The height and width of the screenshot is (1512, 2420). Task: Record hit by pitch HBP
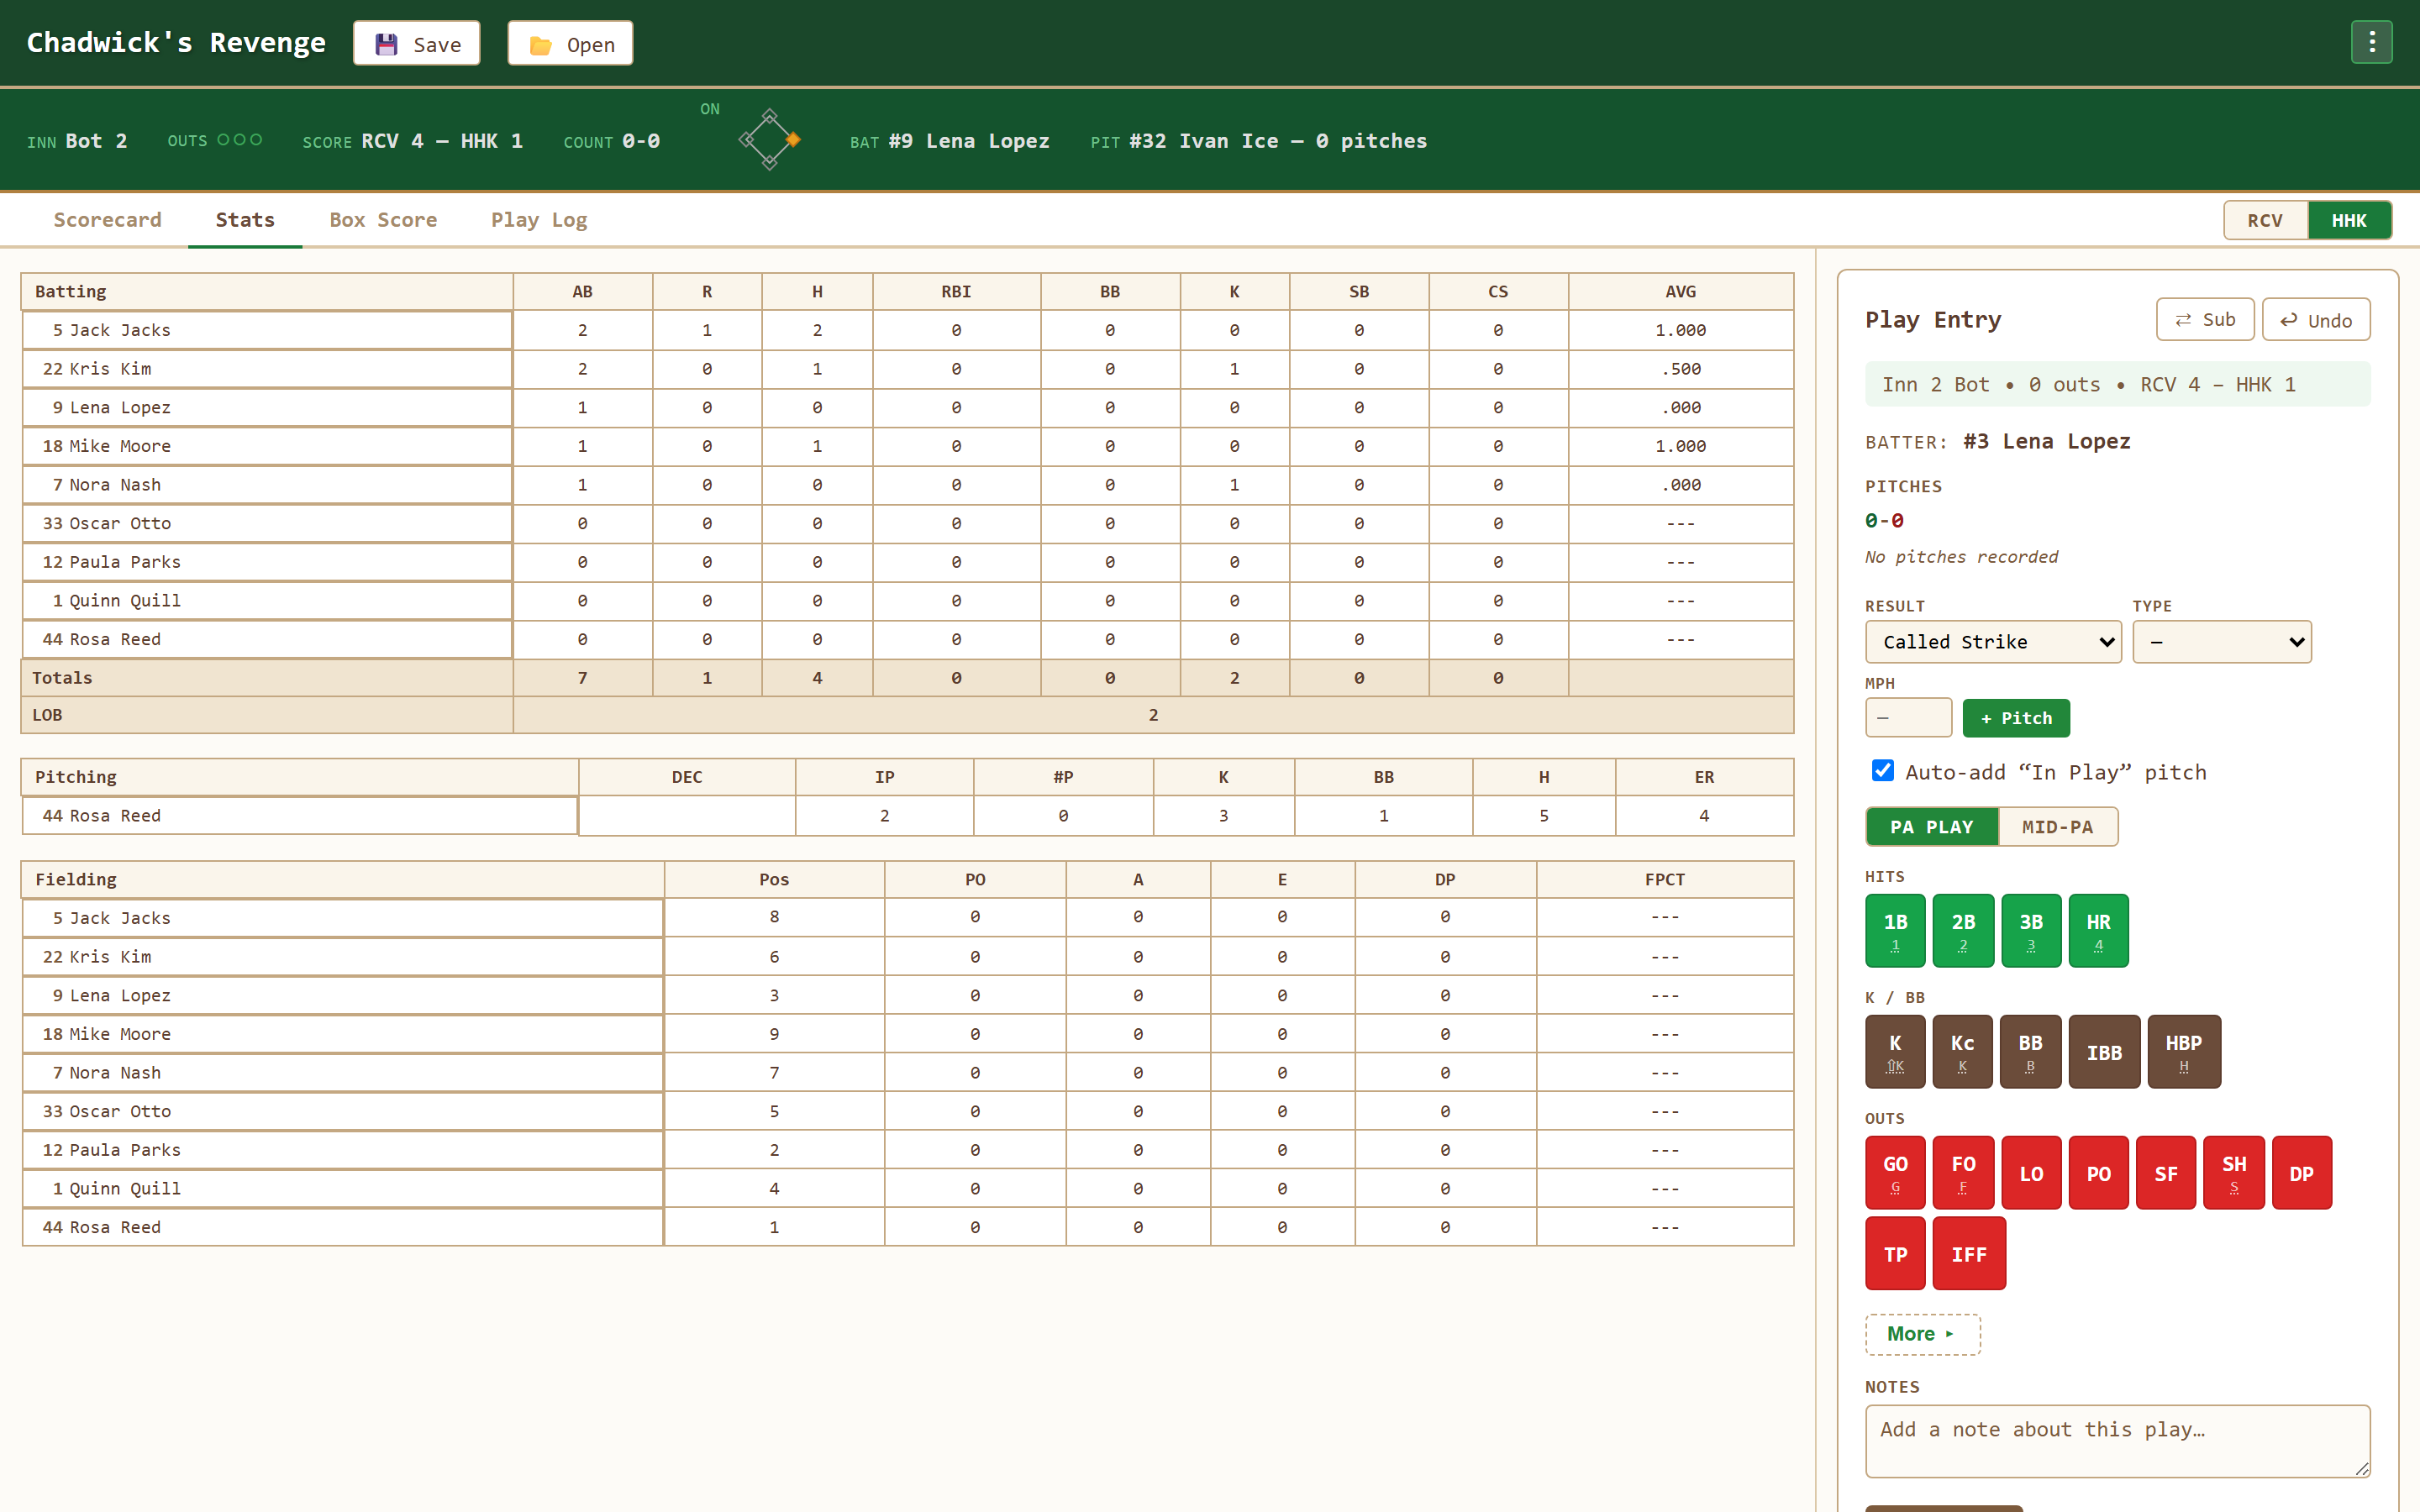point(2184,1051)
